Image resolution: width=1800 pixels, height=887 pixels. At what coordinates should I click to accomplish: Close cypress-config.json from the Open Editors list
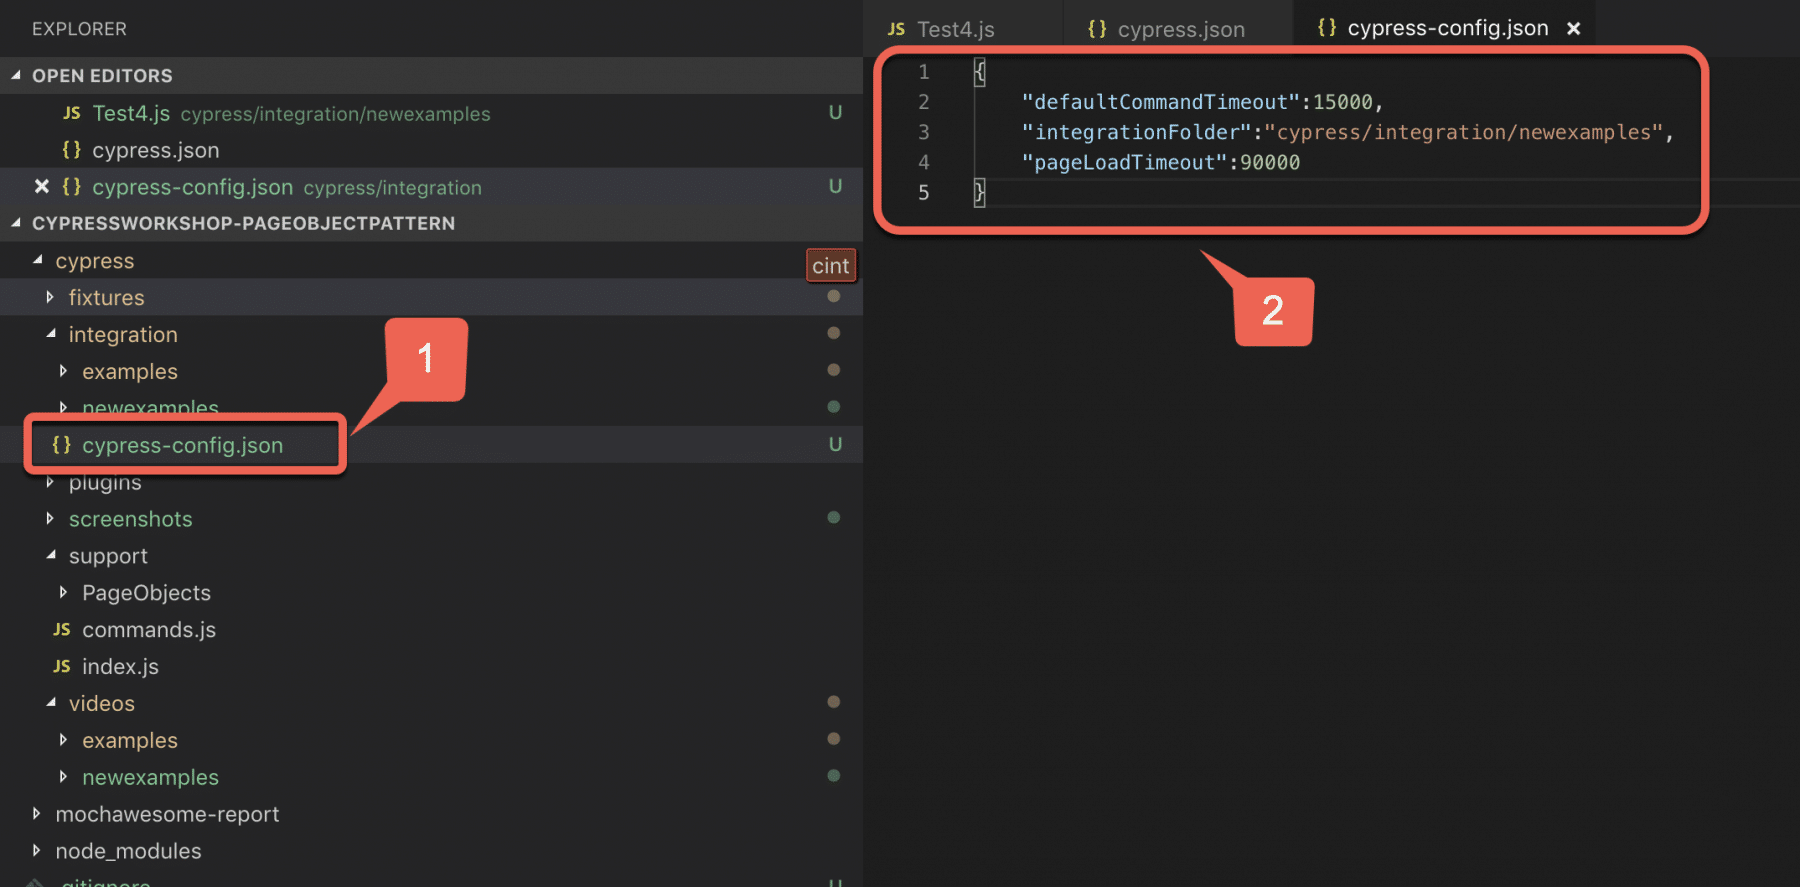pos(42,187)
